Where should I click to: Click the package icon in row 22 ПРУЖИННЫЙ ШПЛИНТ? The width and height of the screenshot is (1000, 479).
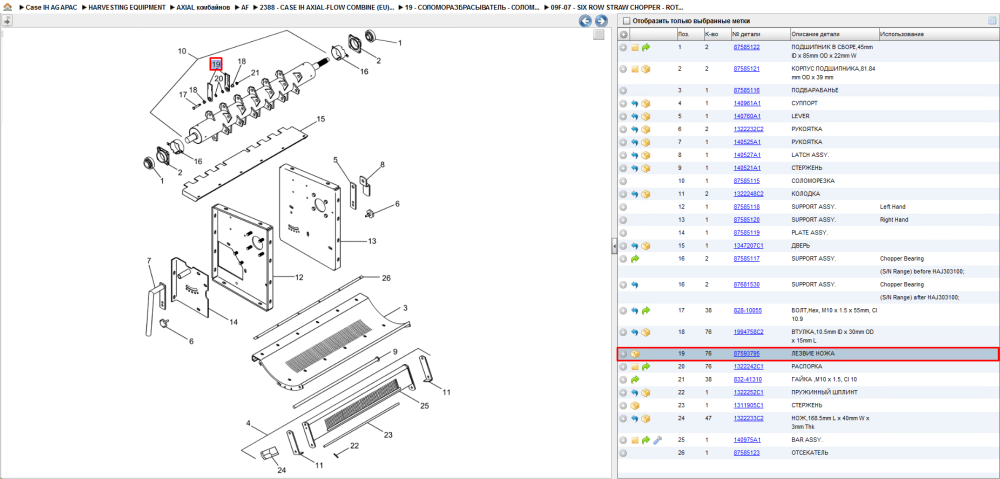[x=645, y=392]
